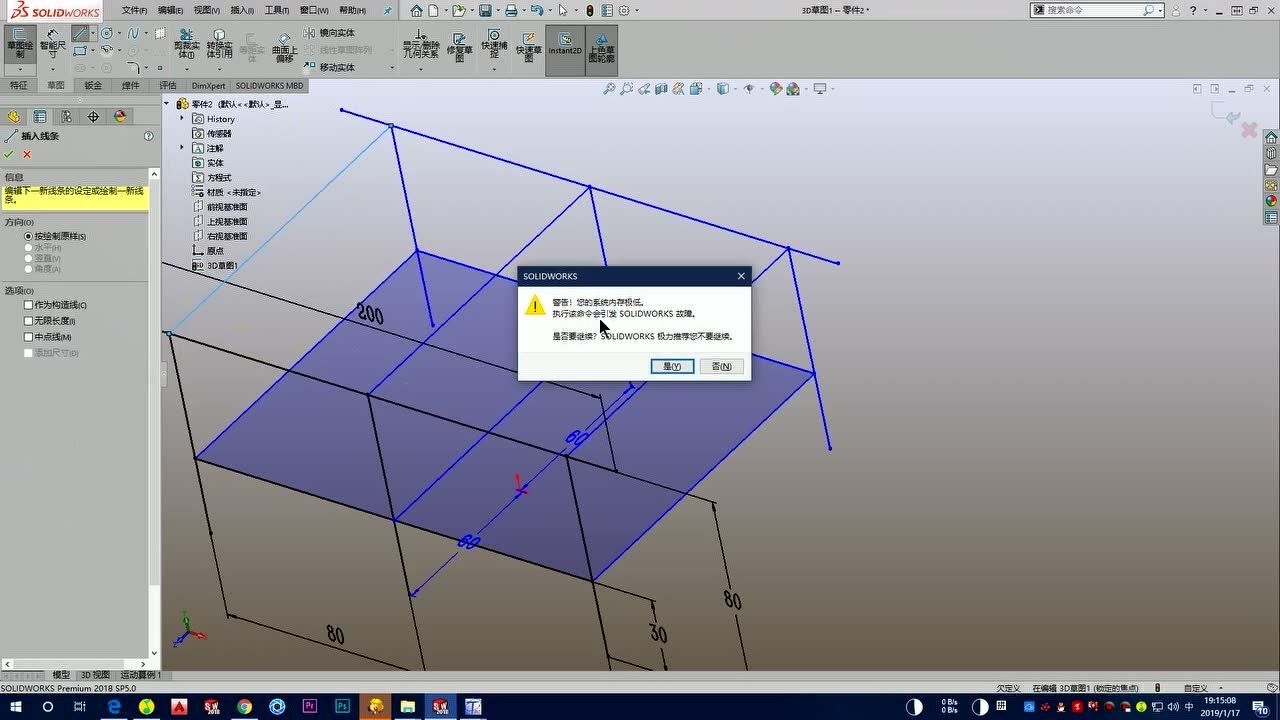
Task: Click the Undo icon in top toolbar
Action: pyautogui.click(x=537, y=10)
